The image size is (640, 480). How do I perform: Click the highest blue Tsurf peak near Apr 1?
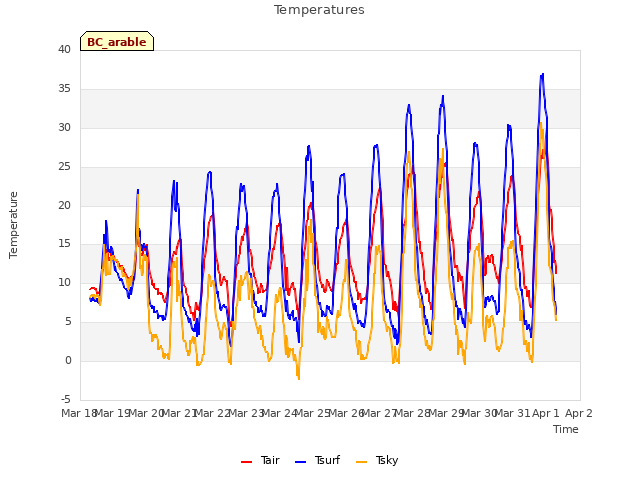pyautogui.click(x=542, y=74)
